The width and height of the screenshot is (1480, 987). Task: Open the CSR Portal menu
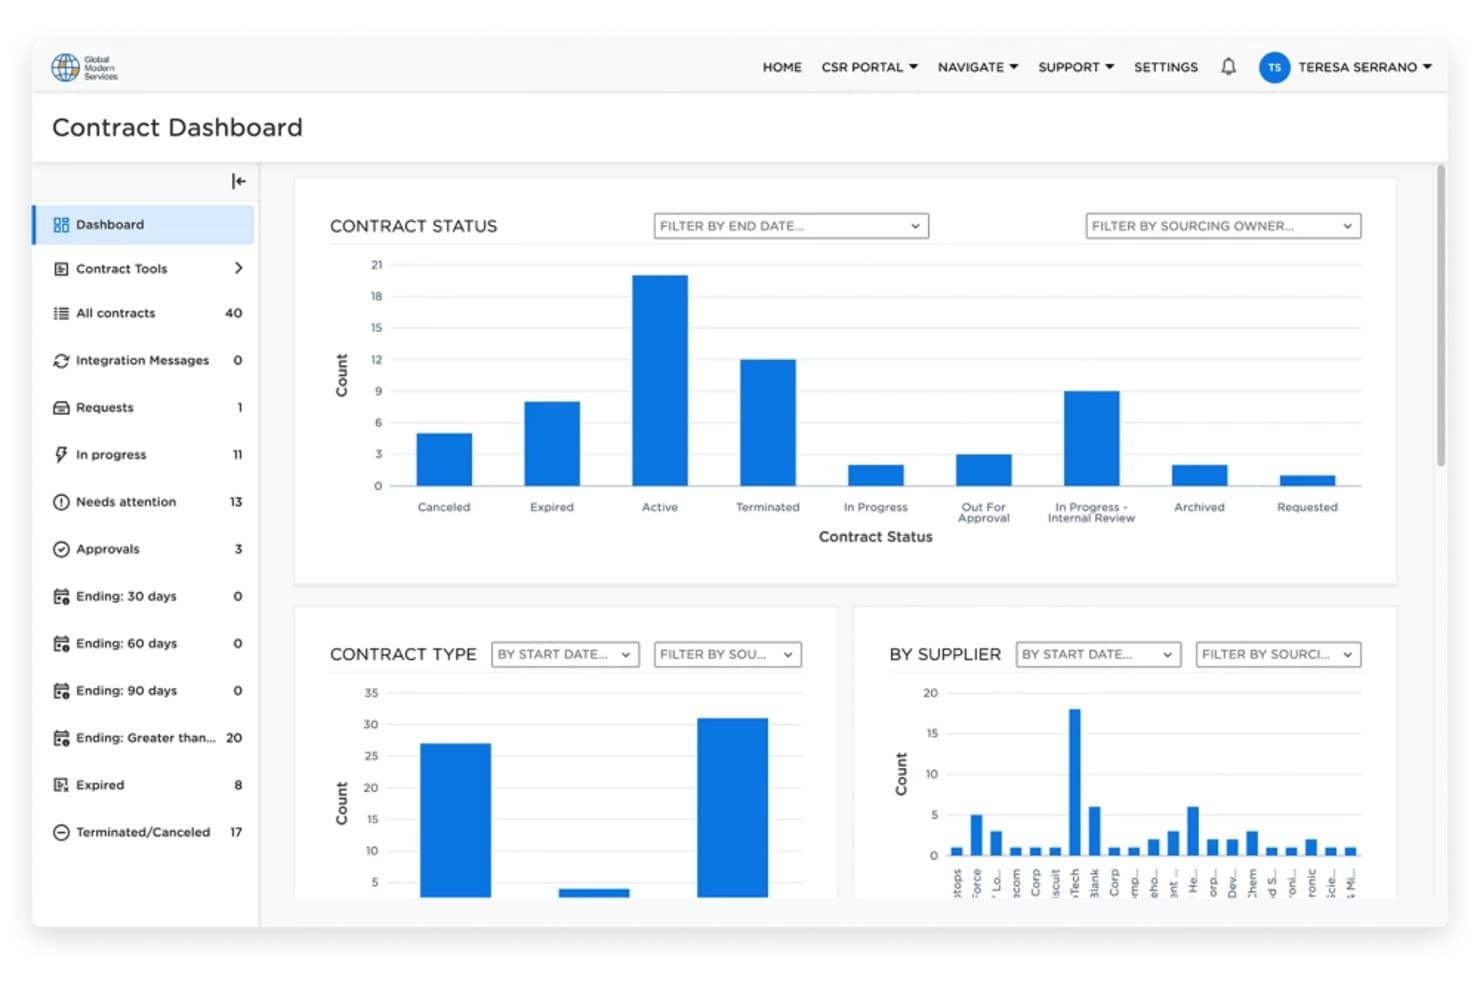(x=869, y=67)
